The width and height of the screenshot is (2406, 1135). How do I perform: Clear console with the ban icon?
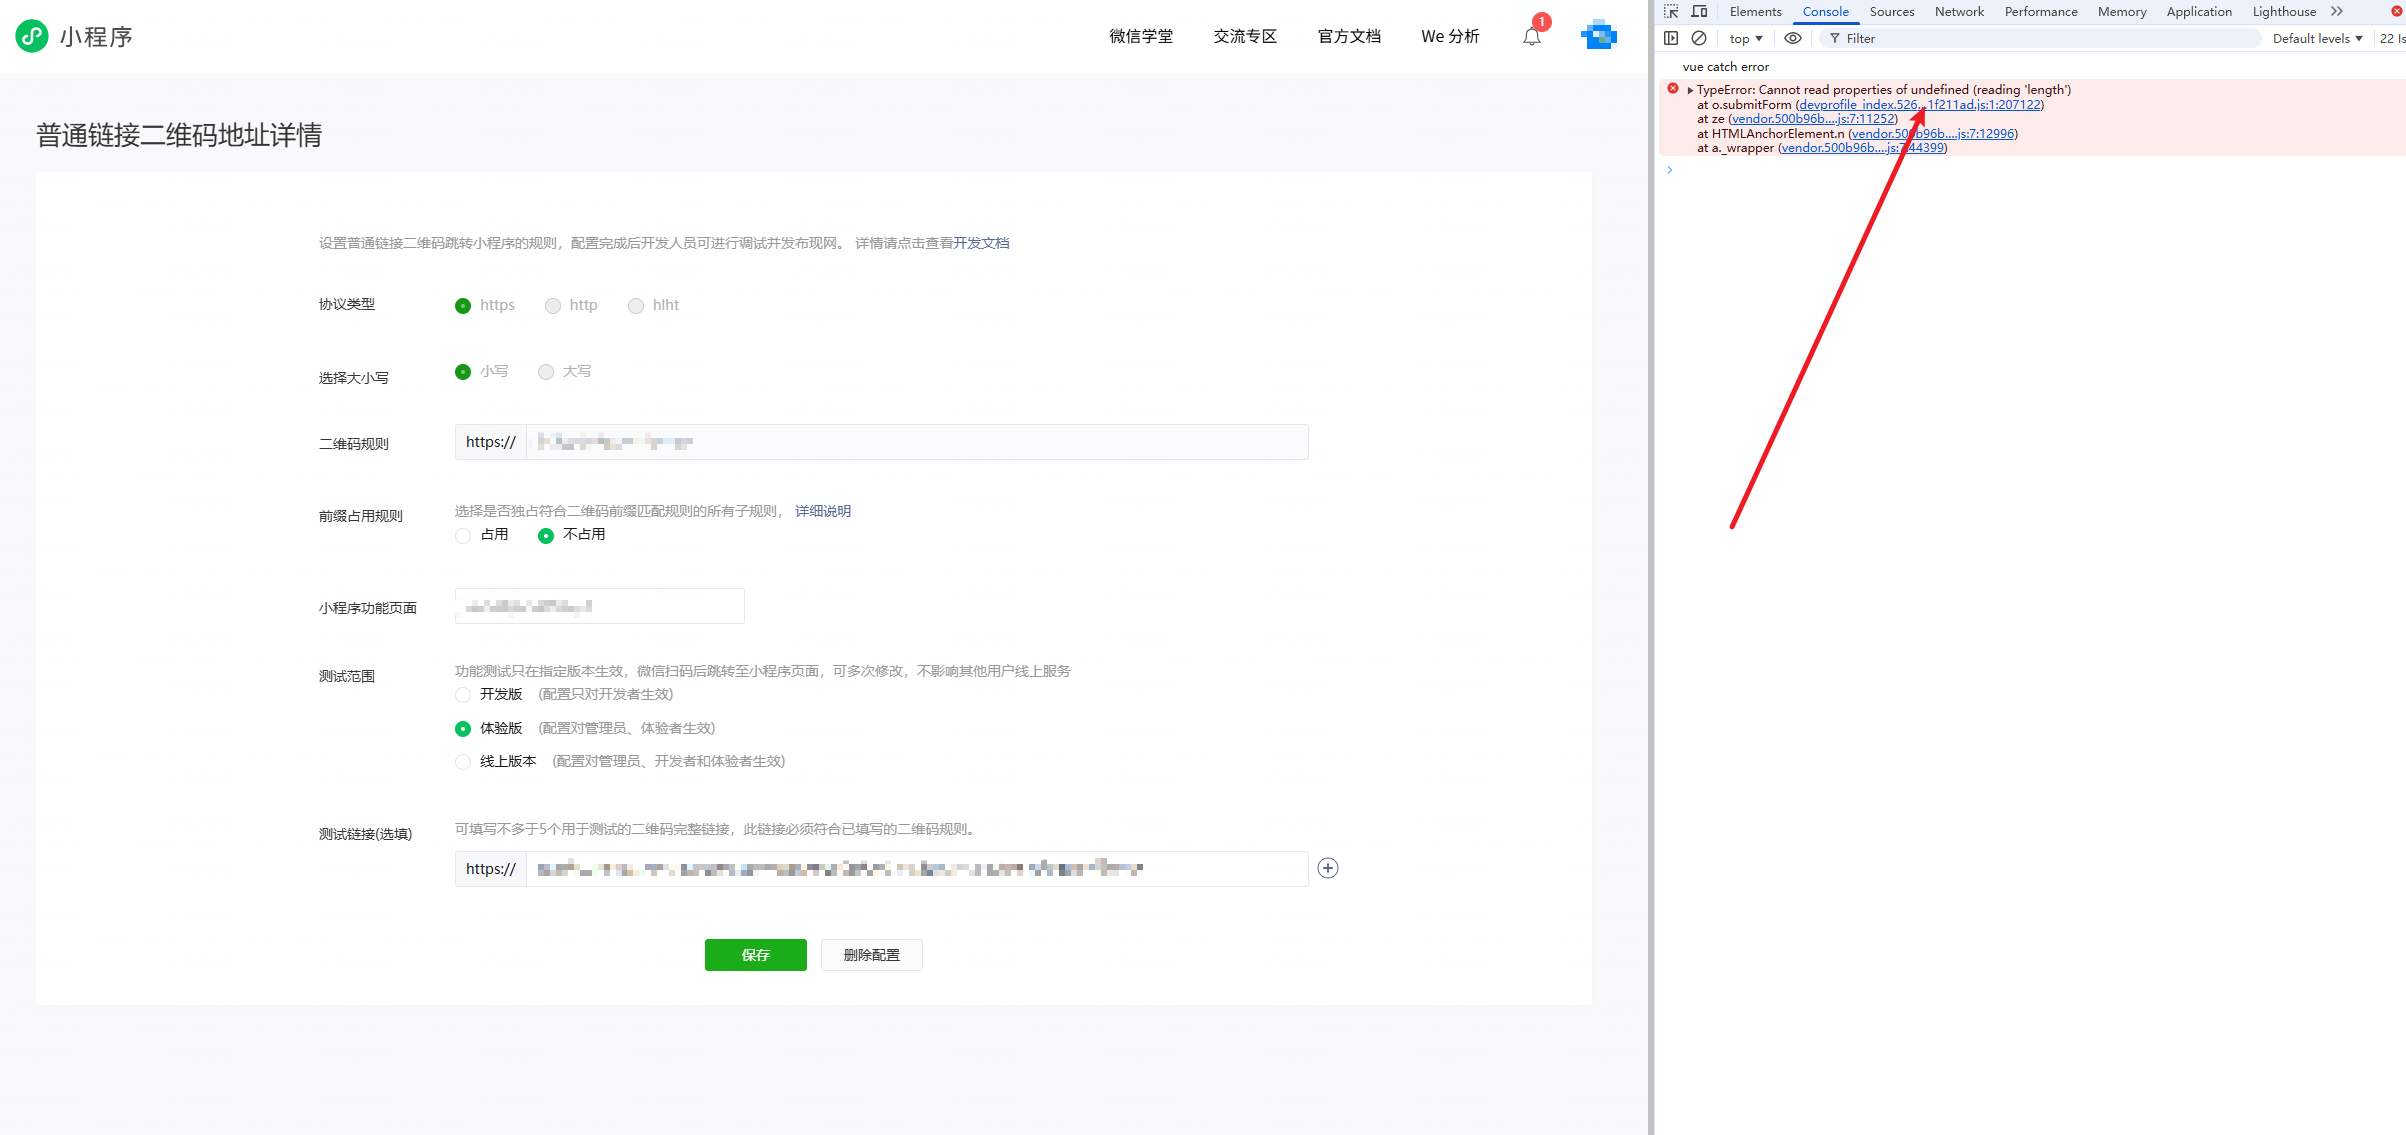tap(1699, 38)
